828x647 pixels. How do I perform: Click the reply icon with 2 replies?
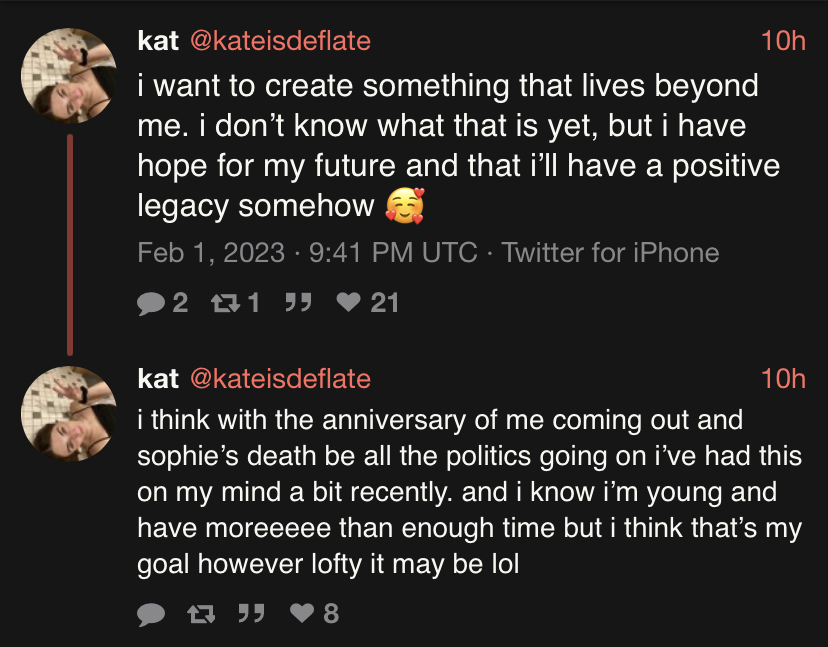[150, 302]
